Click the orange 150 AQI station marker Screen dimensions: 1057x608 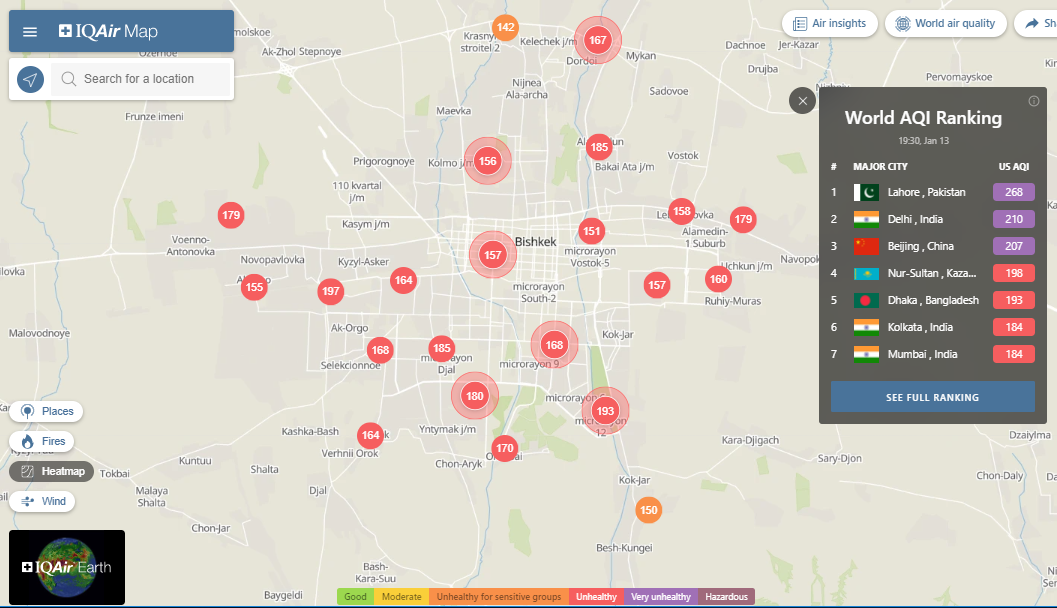(649, 510)
